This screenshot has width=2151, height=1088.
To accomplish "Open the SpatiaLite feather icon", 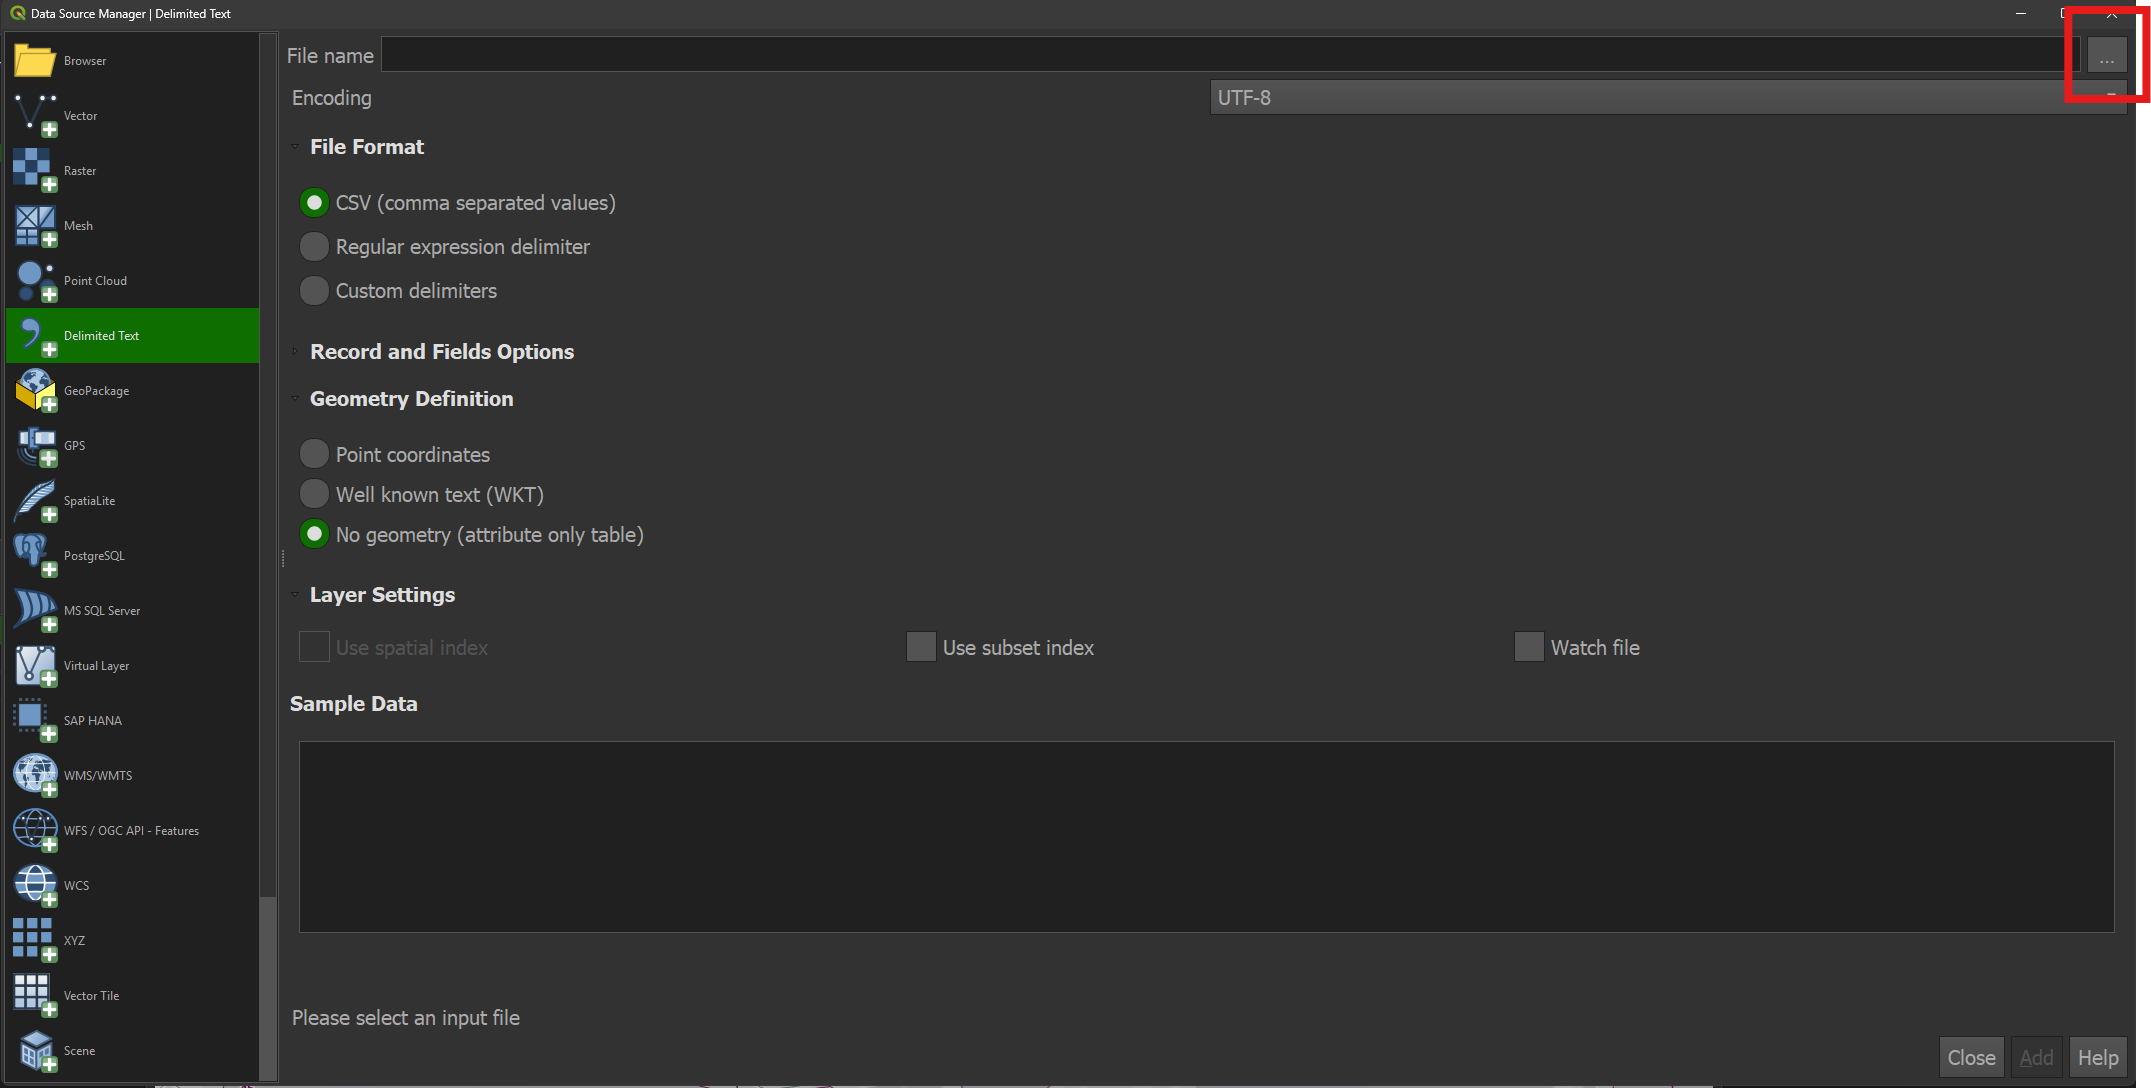I will coord(35,500).
